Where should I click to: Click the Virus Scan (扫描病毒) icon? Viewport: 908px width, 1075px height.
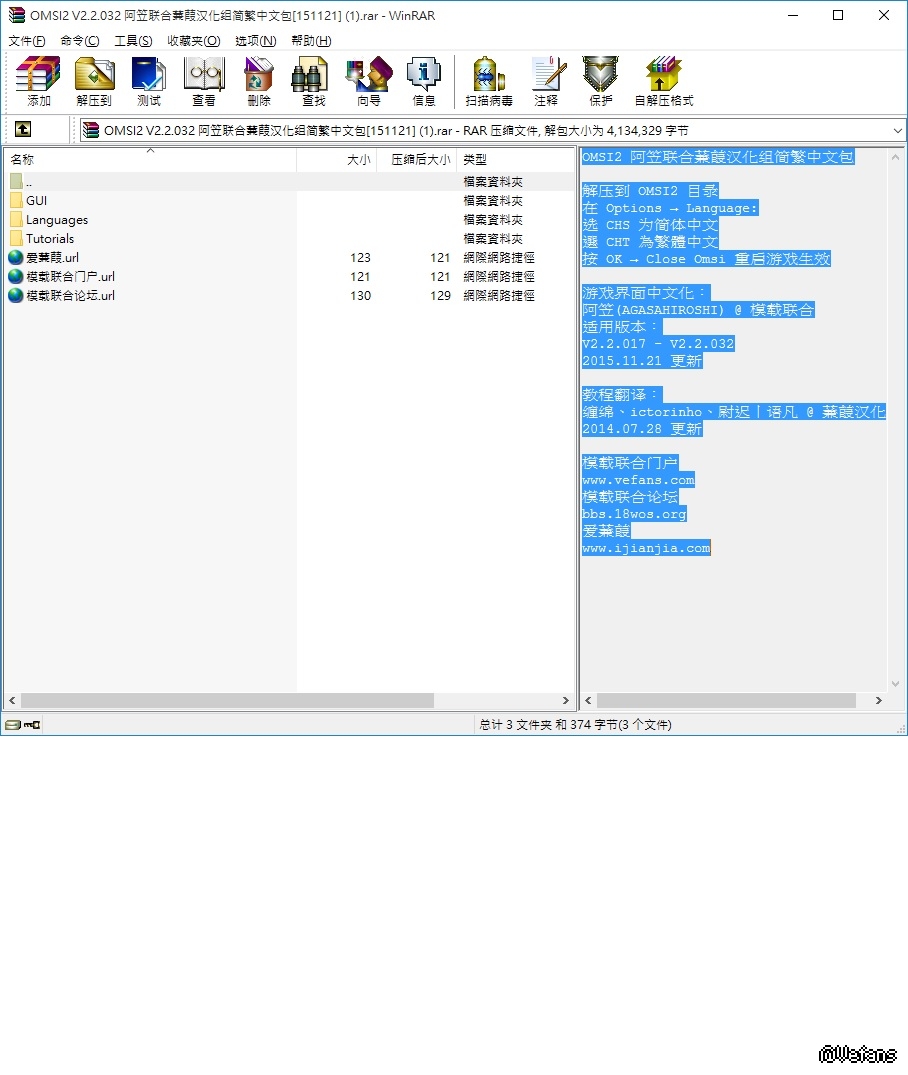(x=488, y=81)
